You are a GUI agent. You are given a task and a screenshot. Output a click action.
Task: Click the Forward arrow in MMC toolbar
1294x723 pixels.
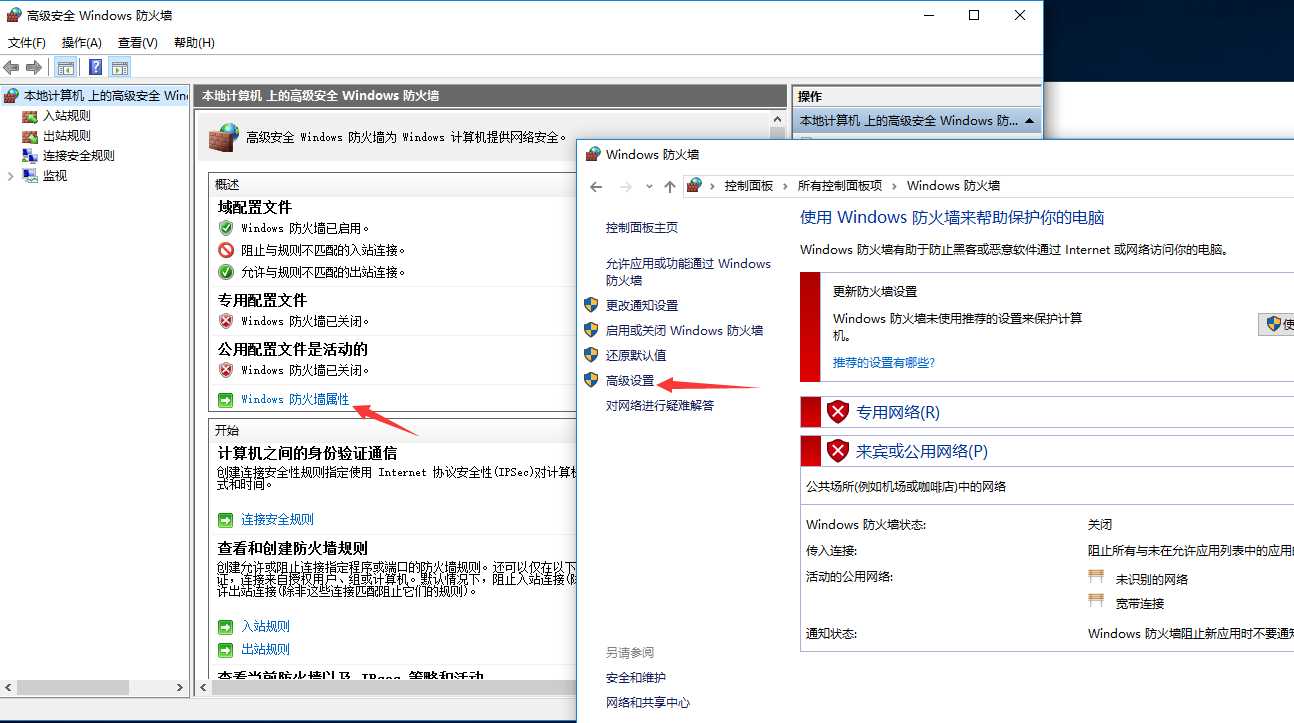tap(34, 67)
